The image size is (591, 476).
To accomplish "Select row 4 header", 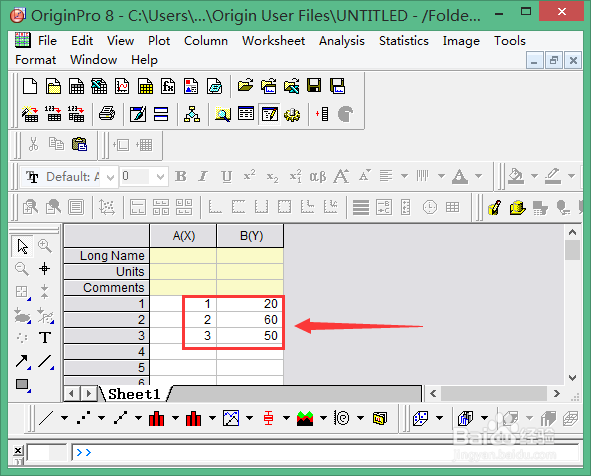I will pyautogui.click(x=107, y=352).
